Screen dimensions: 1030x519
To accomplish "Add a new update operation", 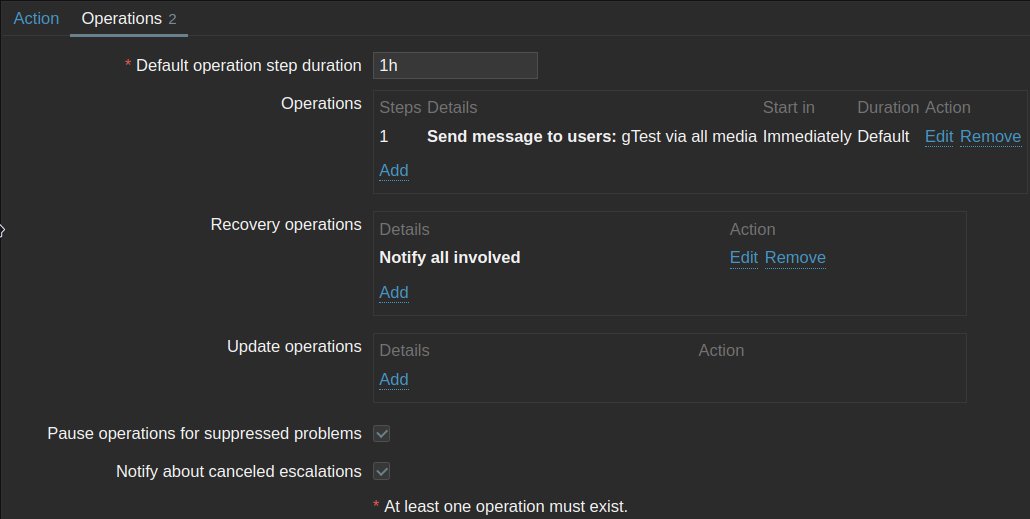I will click(x=394, y=380).
